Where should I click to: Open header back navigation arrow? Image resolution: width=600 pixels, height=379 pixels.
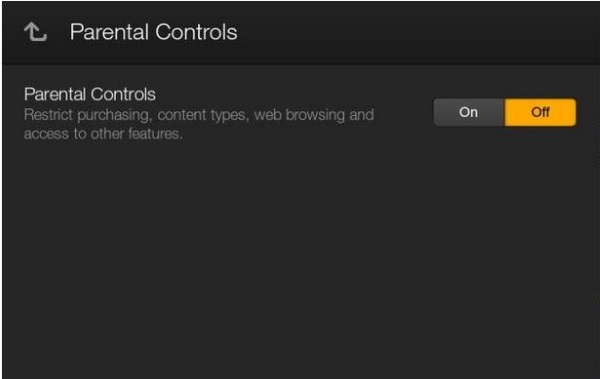(x=36, y=32)
